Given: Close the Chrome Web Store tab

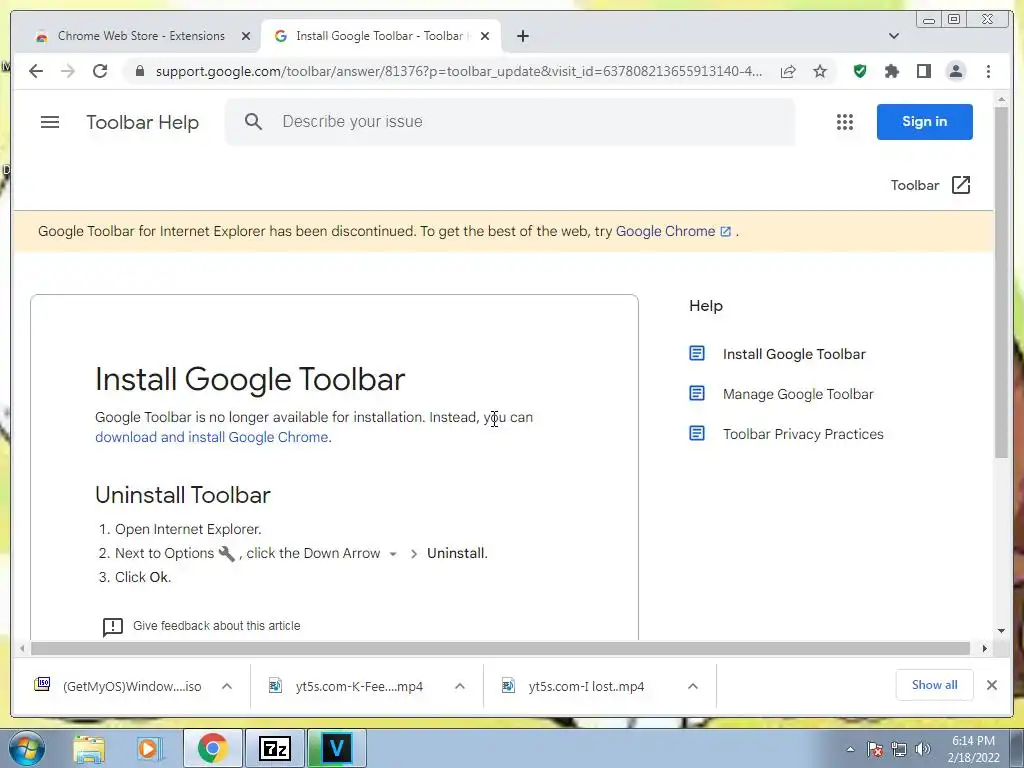Looking at the screenshot, I should (246, 36).
